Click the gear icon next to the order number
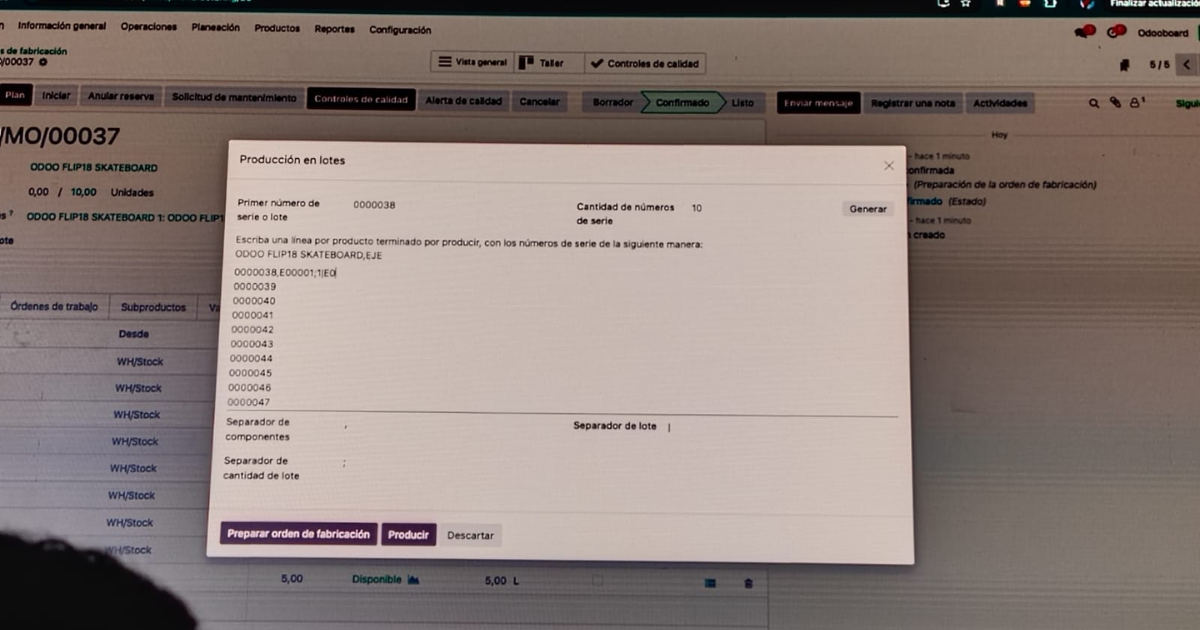Image resolution: width=1200 pixels, height=630 pixels. 42,62
